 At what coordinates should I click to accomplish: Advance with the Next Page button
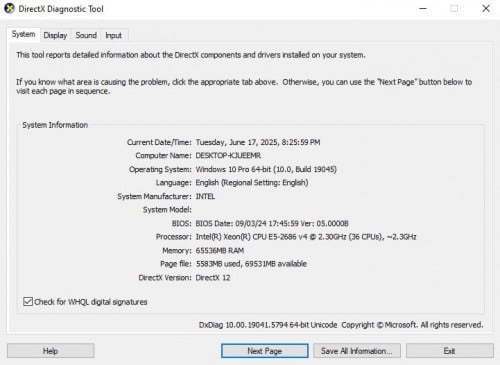point(265,351)
